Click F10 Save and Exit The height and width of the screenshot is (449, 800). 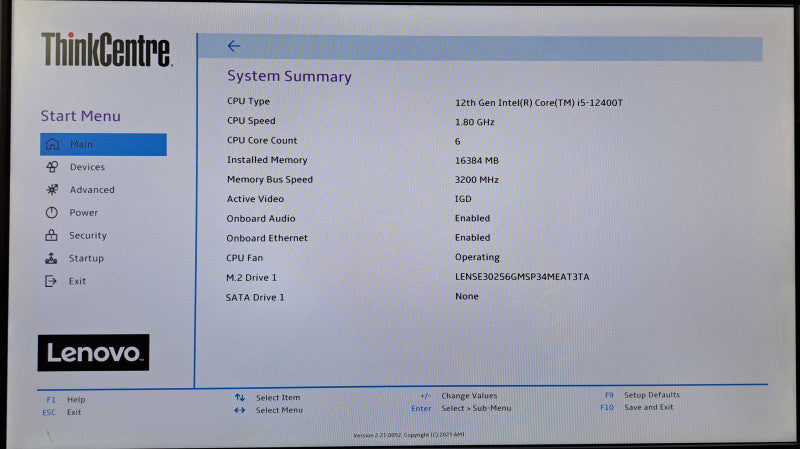[x=637, y=407]
